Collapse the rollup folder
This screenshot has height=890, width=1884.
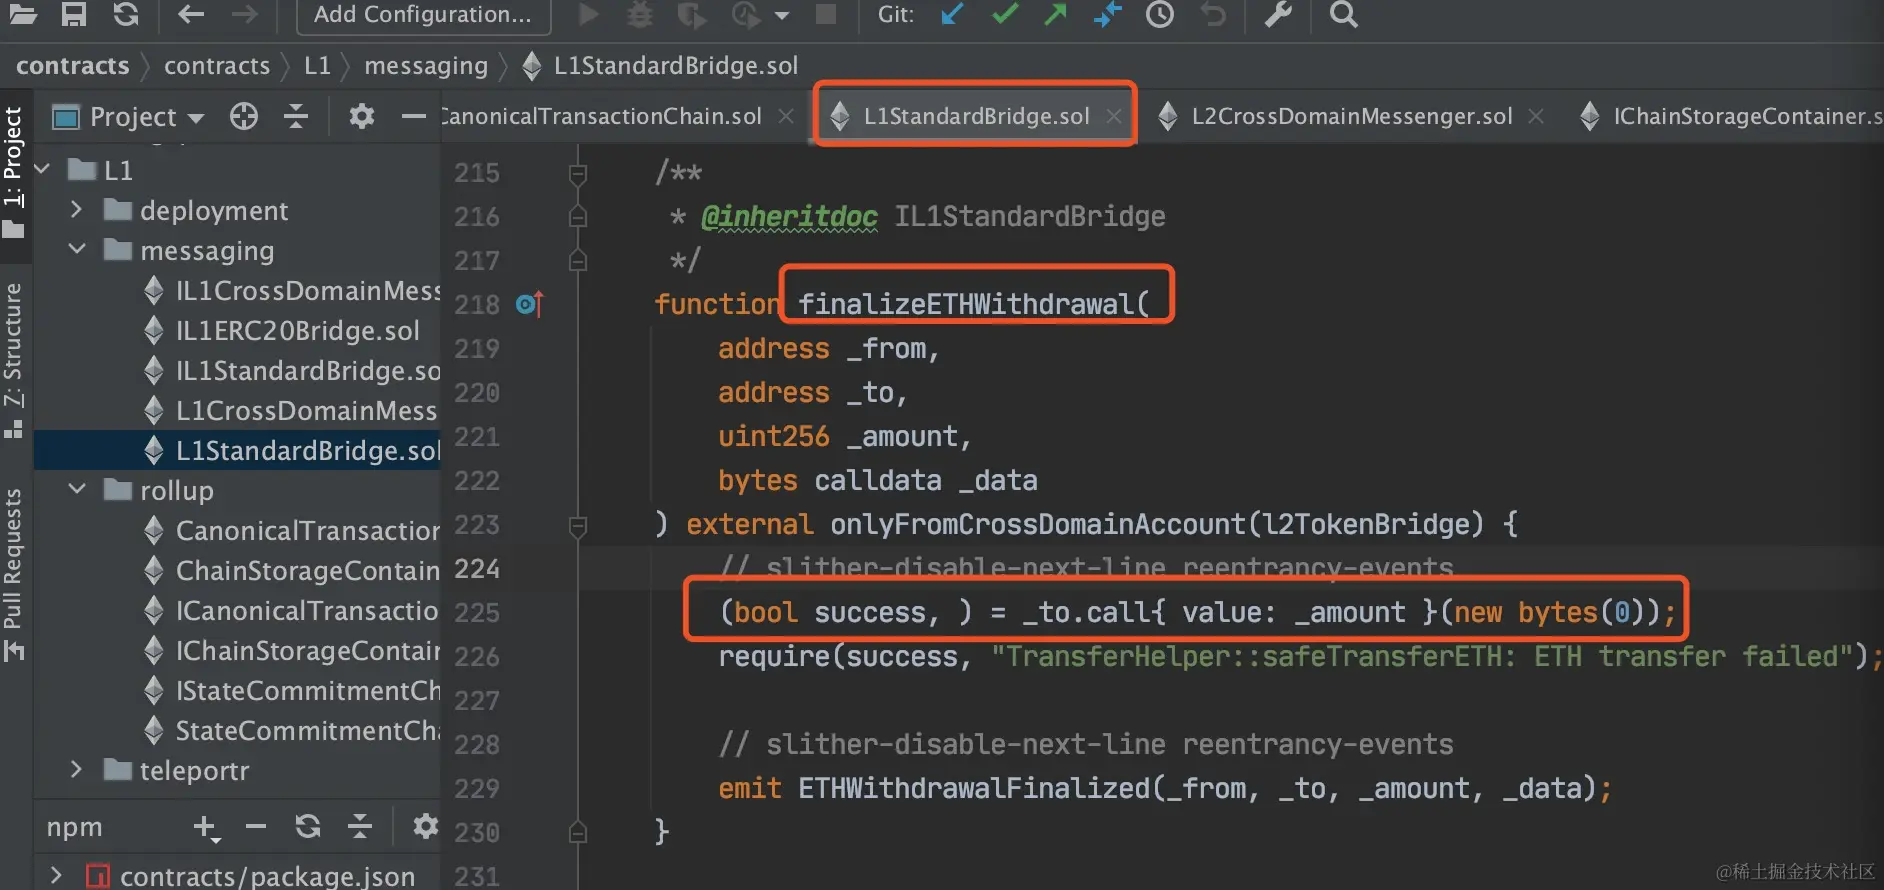77,490
